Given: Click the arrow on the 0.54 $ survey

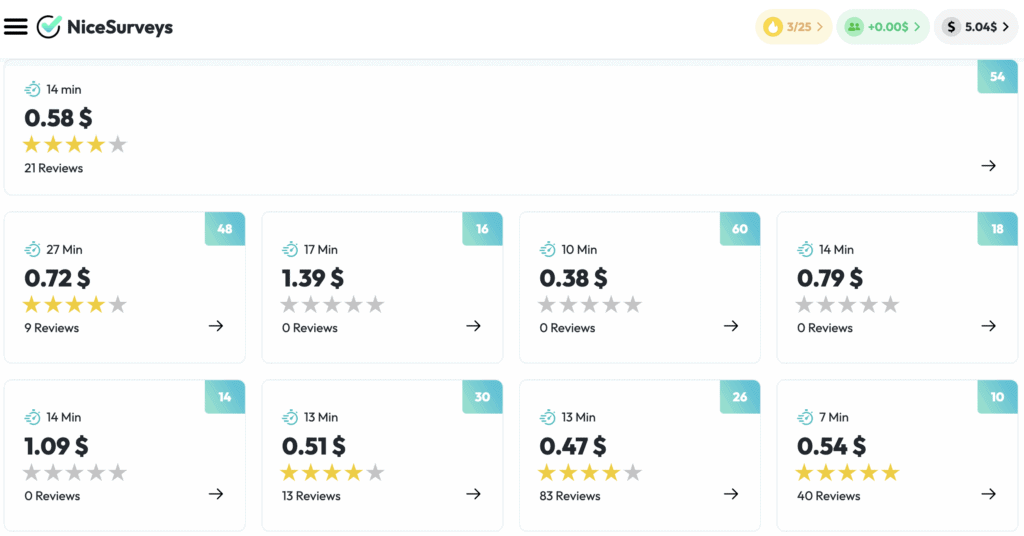Looking at the screenshot, I should point(988,494).
